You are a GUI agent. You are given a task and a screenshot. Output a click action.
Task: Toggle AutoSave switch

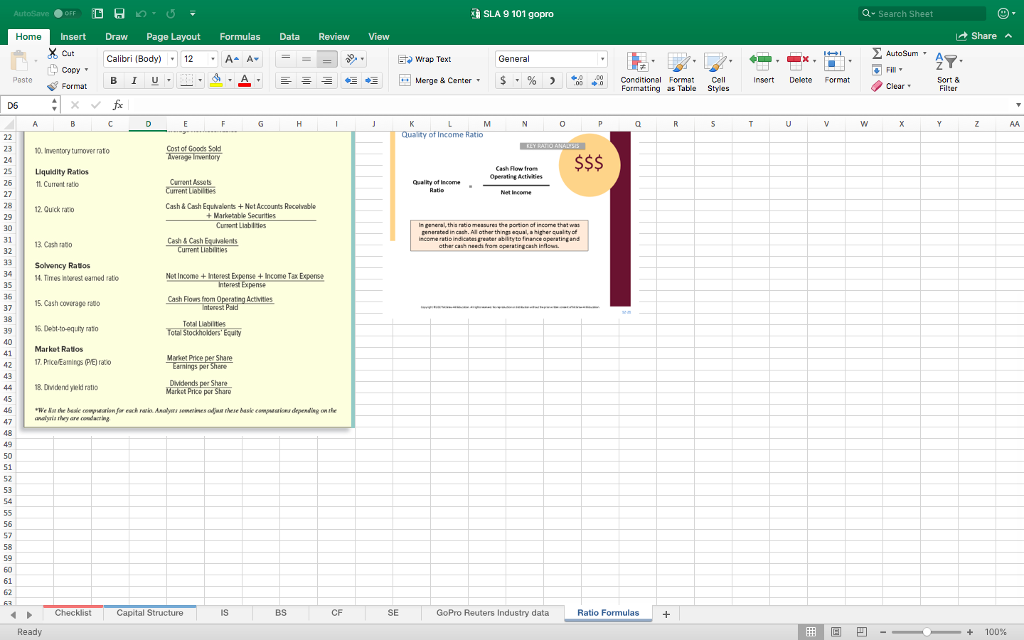tap(65, 13)
